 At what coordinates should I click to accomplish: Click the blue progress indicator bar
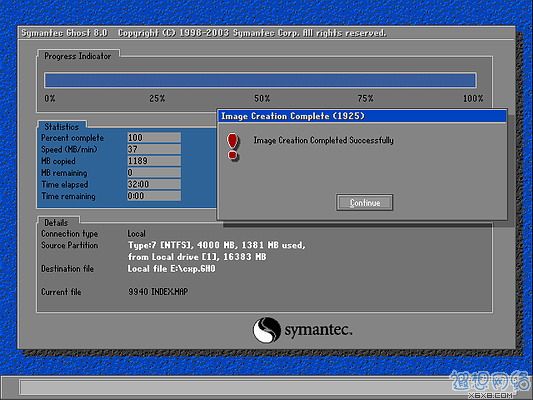(x=260, y=80)
